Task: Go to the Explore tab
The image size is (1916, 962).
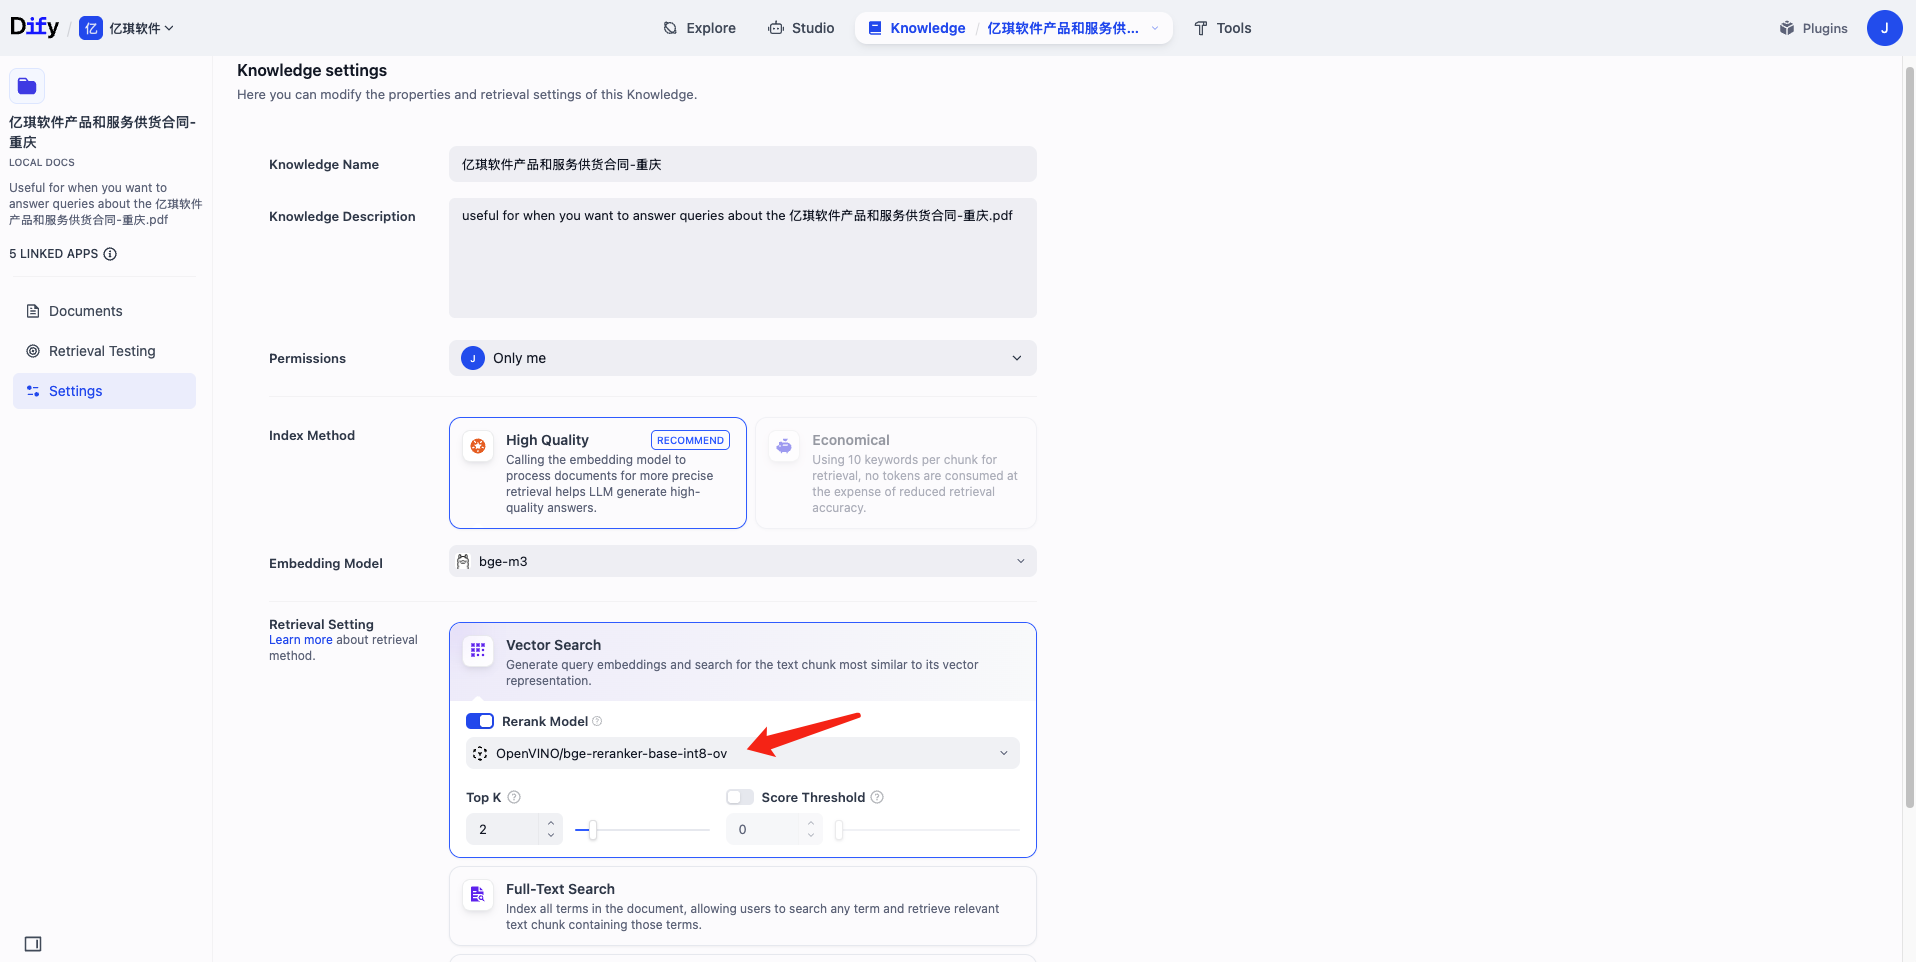Action: (x=700, y=28)
